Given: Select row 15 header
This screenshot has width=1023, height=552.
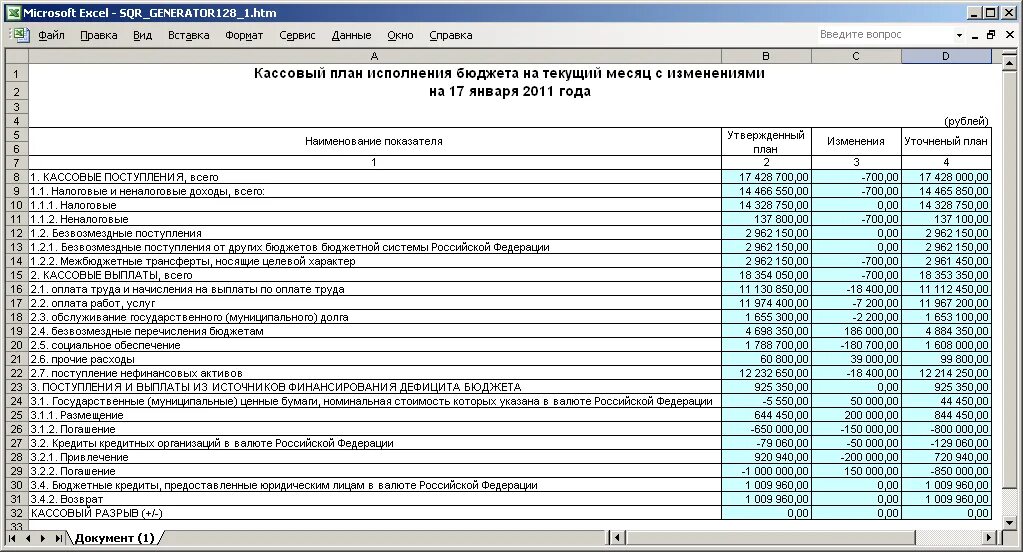Looking at the screenshot, I should (16, 275).
